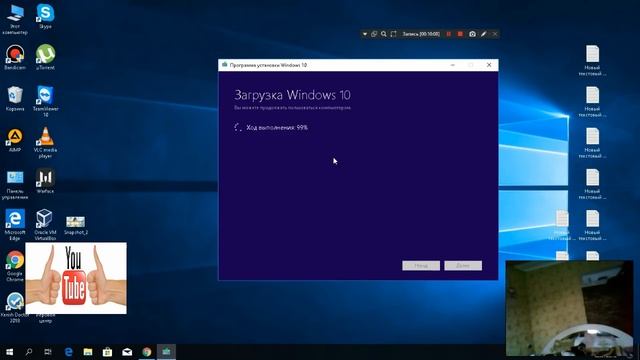Click the Назад button in setup window
Viewport: 640px width, 360px height.
tap(421, 266)
